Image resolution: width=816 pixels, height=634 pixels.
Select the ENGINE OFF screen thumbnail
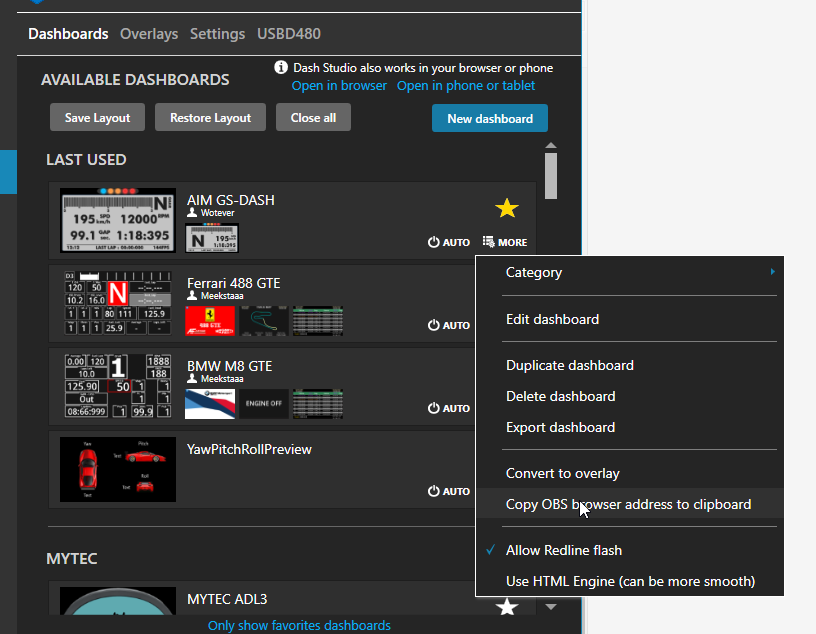264,404
